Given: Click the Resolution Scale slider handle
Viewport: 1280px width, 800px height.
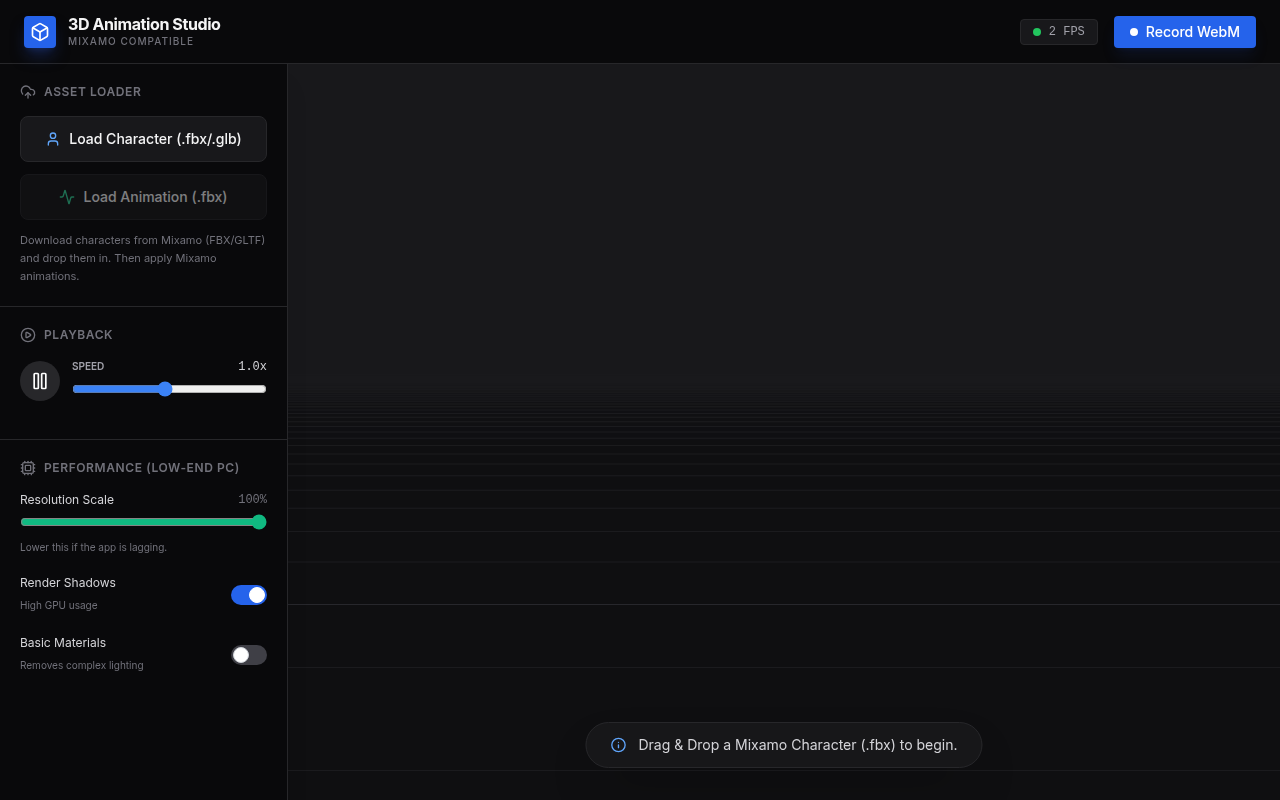Looking at the screenshot, I should tap(259, 522).
